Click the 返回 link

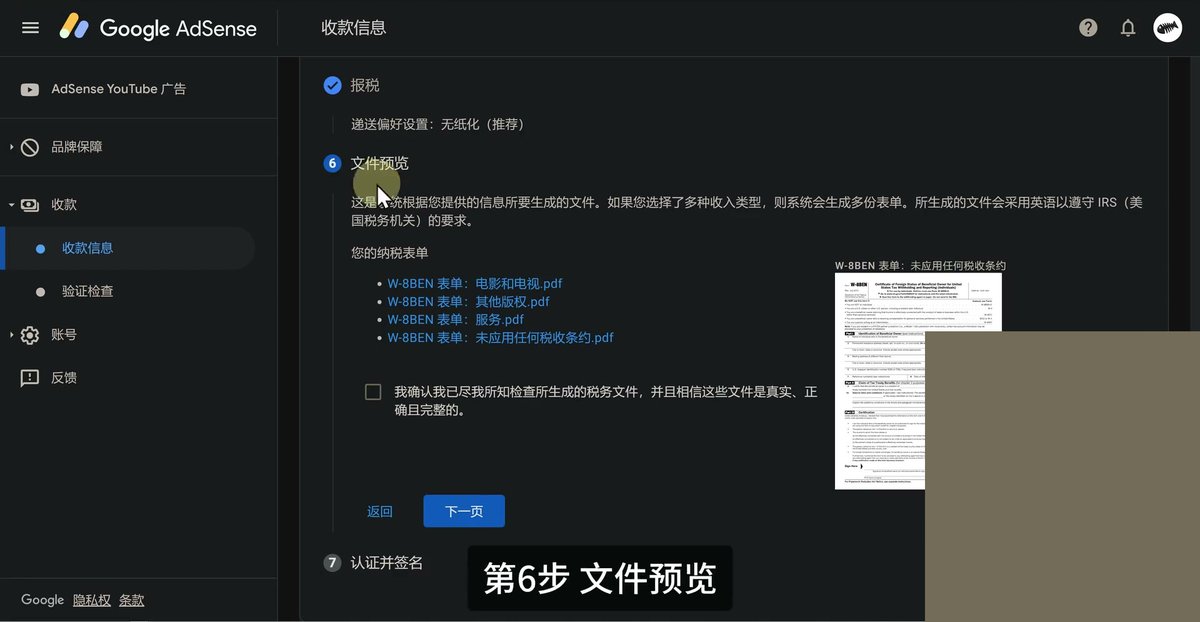380,511
